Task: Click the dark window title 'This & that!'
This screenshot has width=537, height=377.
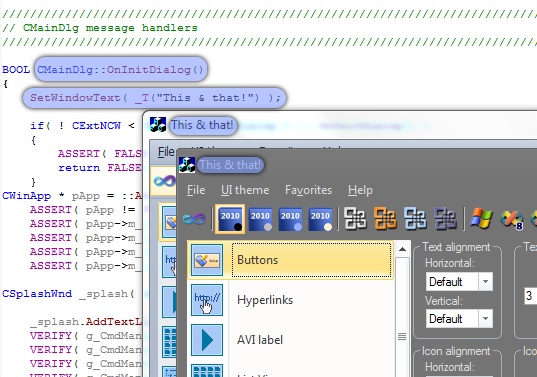Action: [230, 165]
